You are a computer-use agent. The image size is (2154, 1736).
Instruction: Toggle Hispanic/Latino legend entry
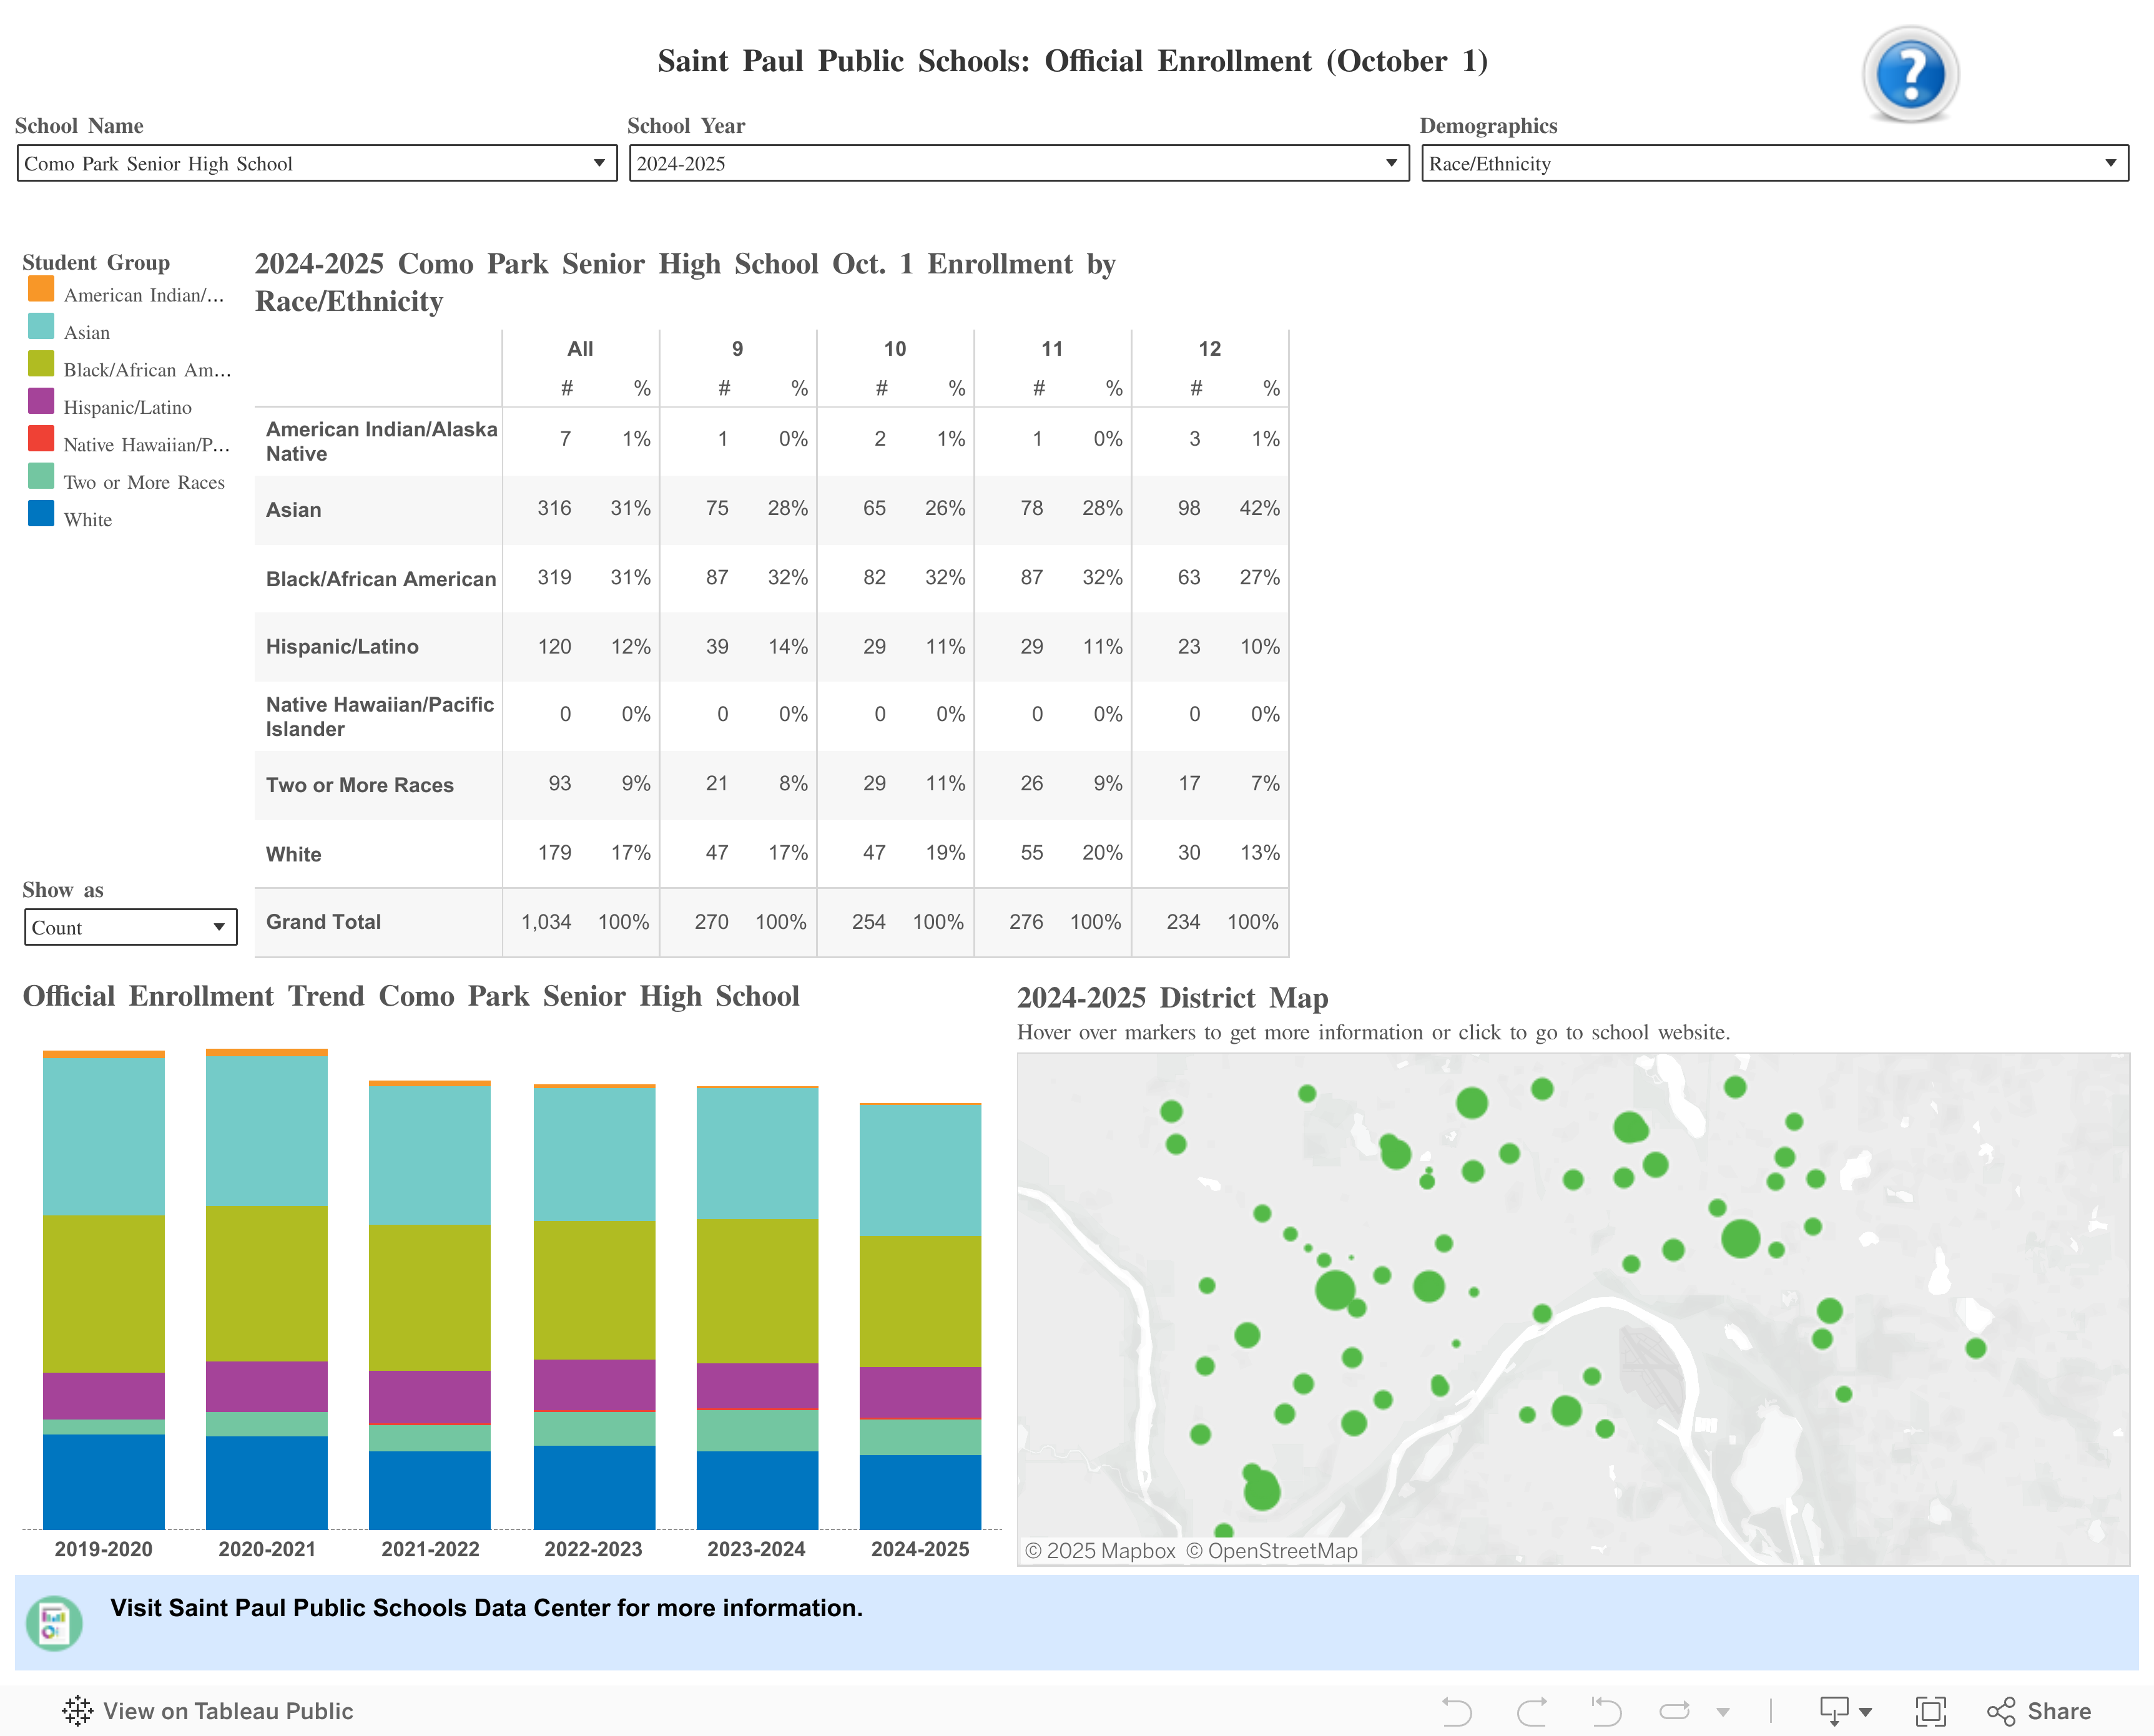127,406
